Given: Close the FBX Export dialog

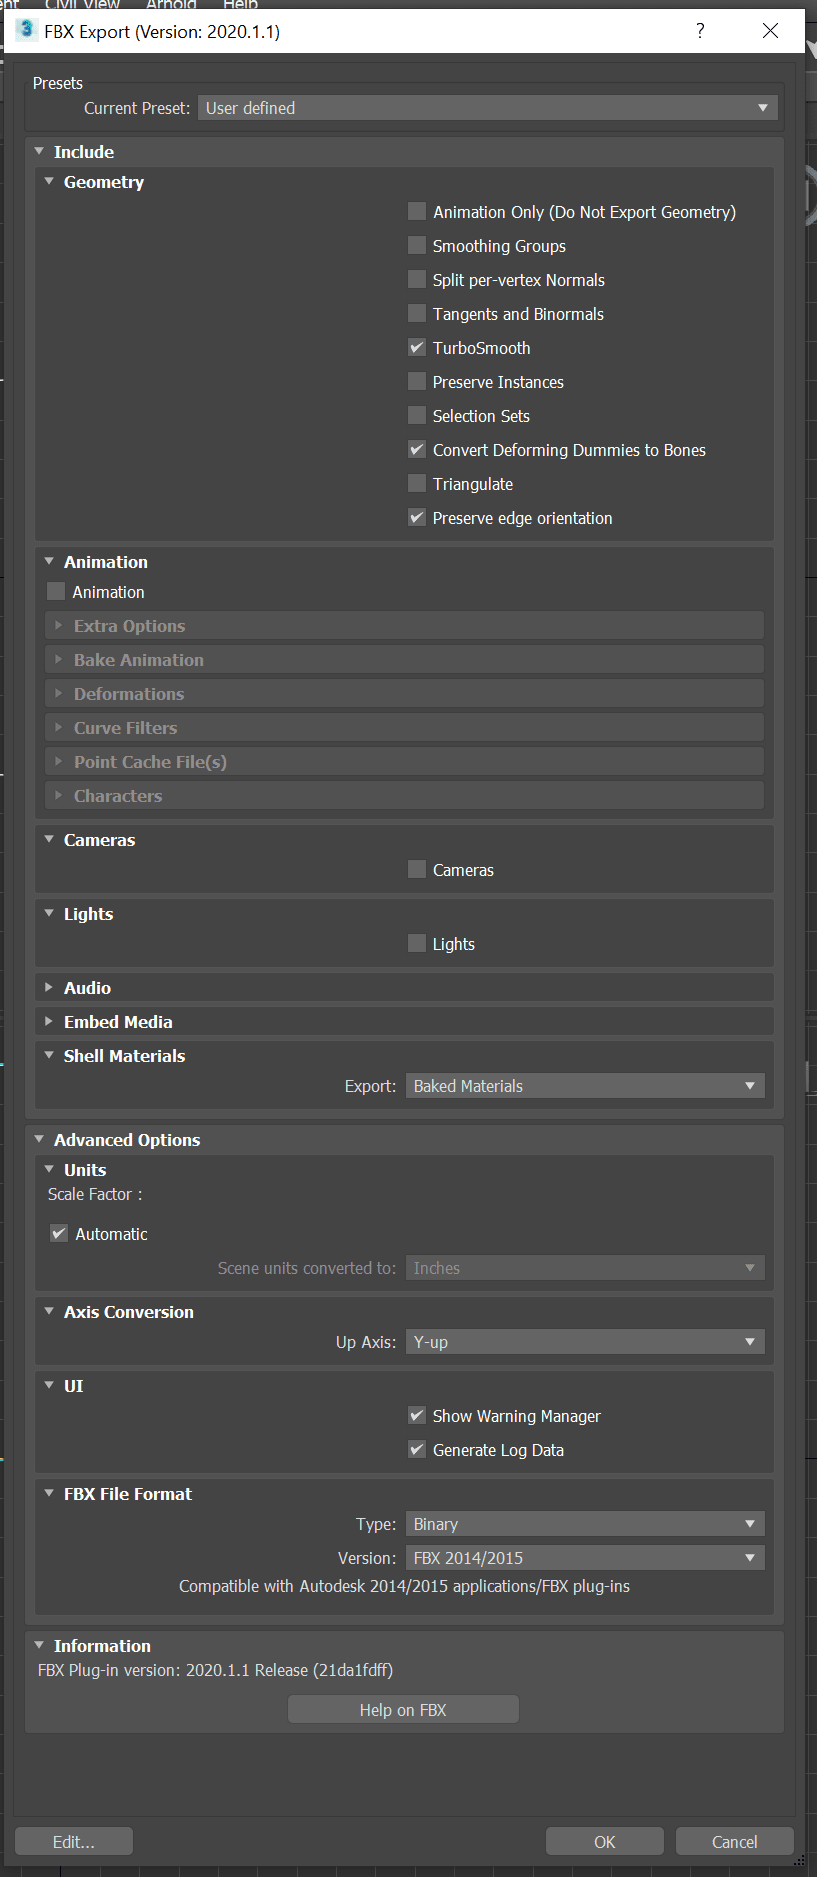Looking at the screenshot, I should (x=770, y=31).
